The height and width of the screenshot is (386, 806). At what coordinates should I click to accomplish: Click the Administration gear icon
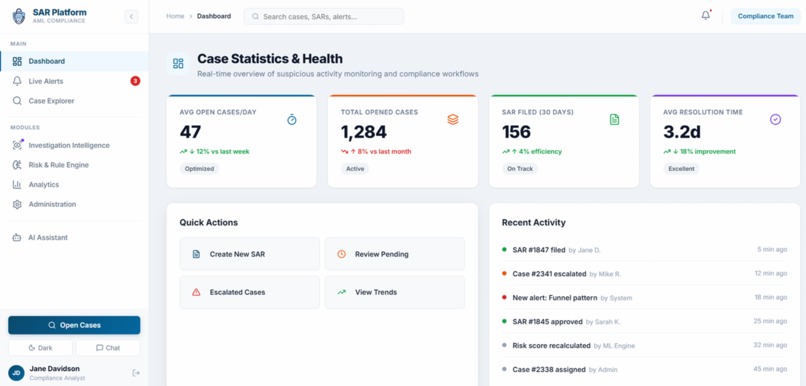[x=17, y=204]
